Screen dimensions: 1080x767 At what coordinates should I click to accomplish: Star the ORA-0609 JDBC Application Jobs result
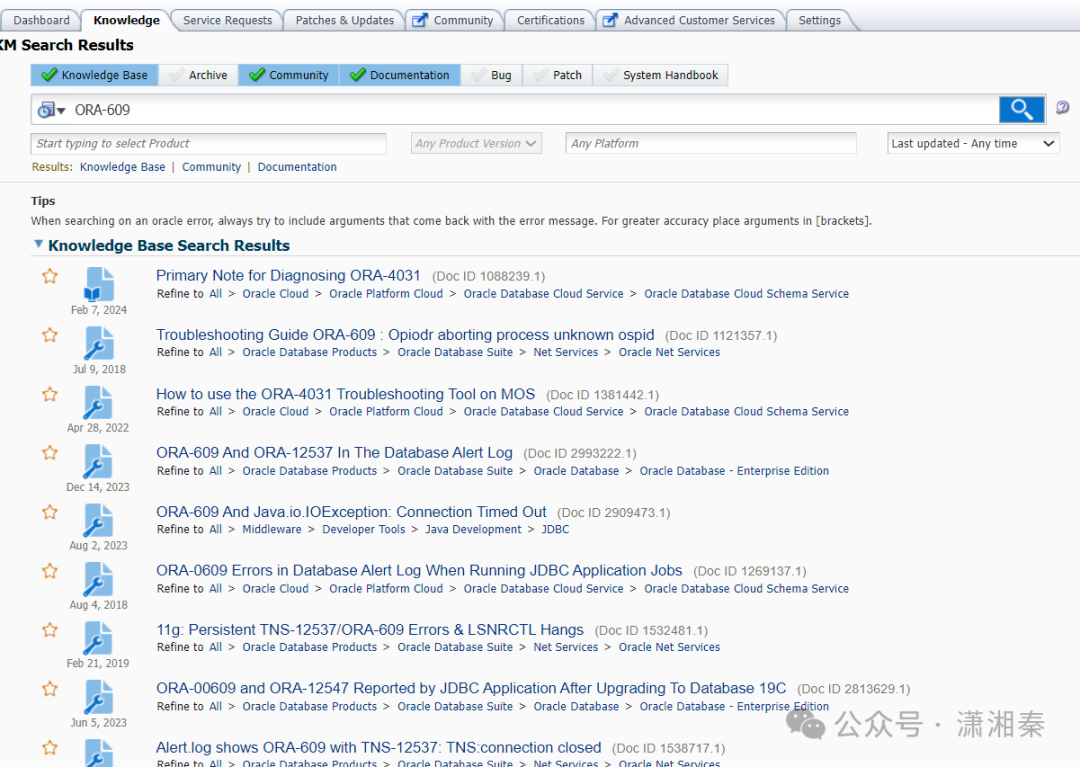coord(50,571)
